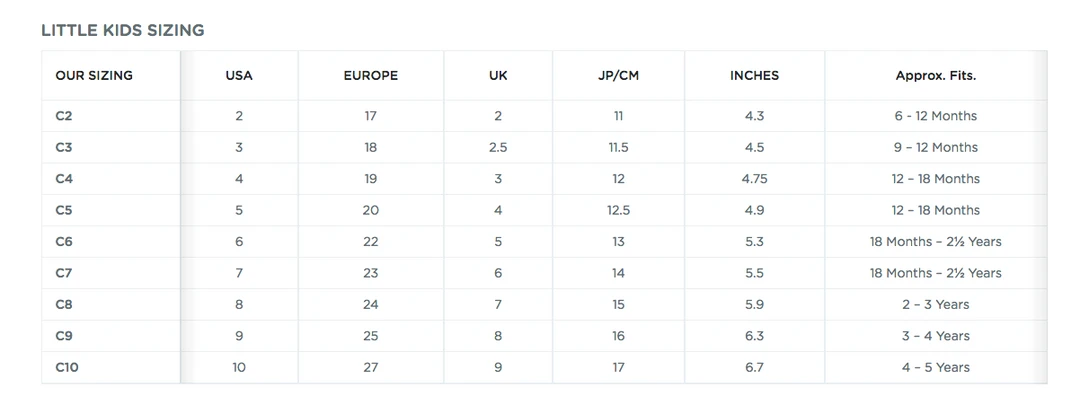The height and width of the screenshot is (405, 1080).
Task: Select the C5 size row label
Action: pos(64,210)
